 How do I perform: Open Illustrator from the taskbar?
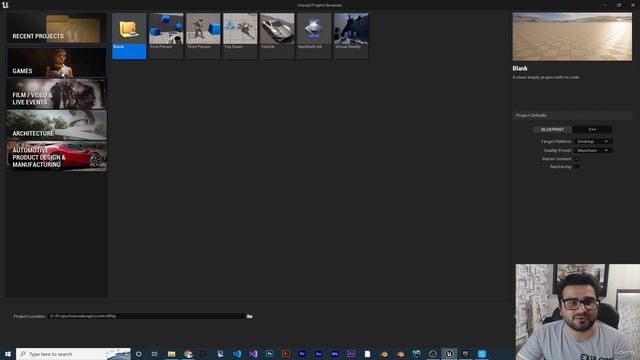[286, 354]
